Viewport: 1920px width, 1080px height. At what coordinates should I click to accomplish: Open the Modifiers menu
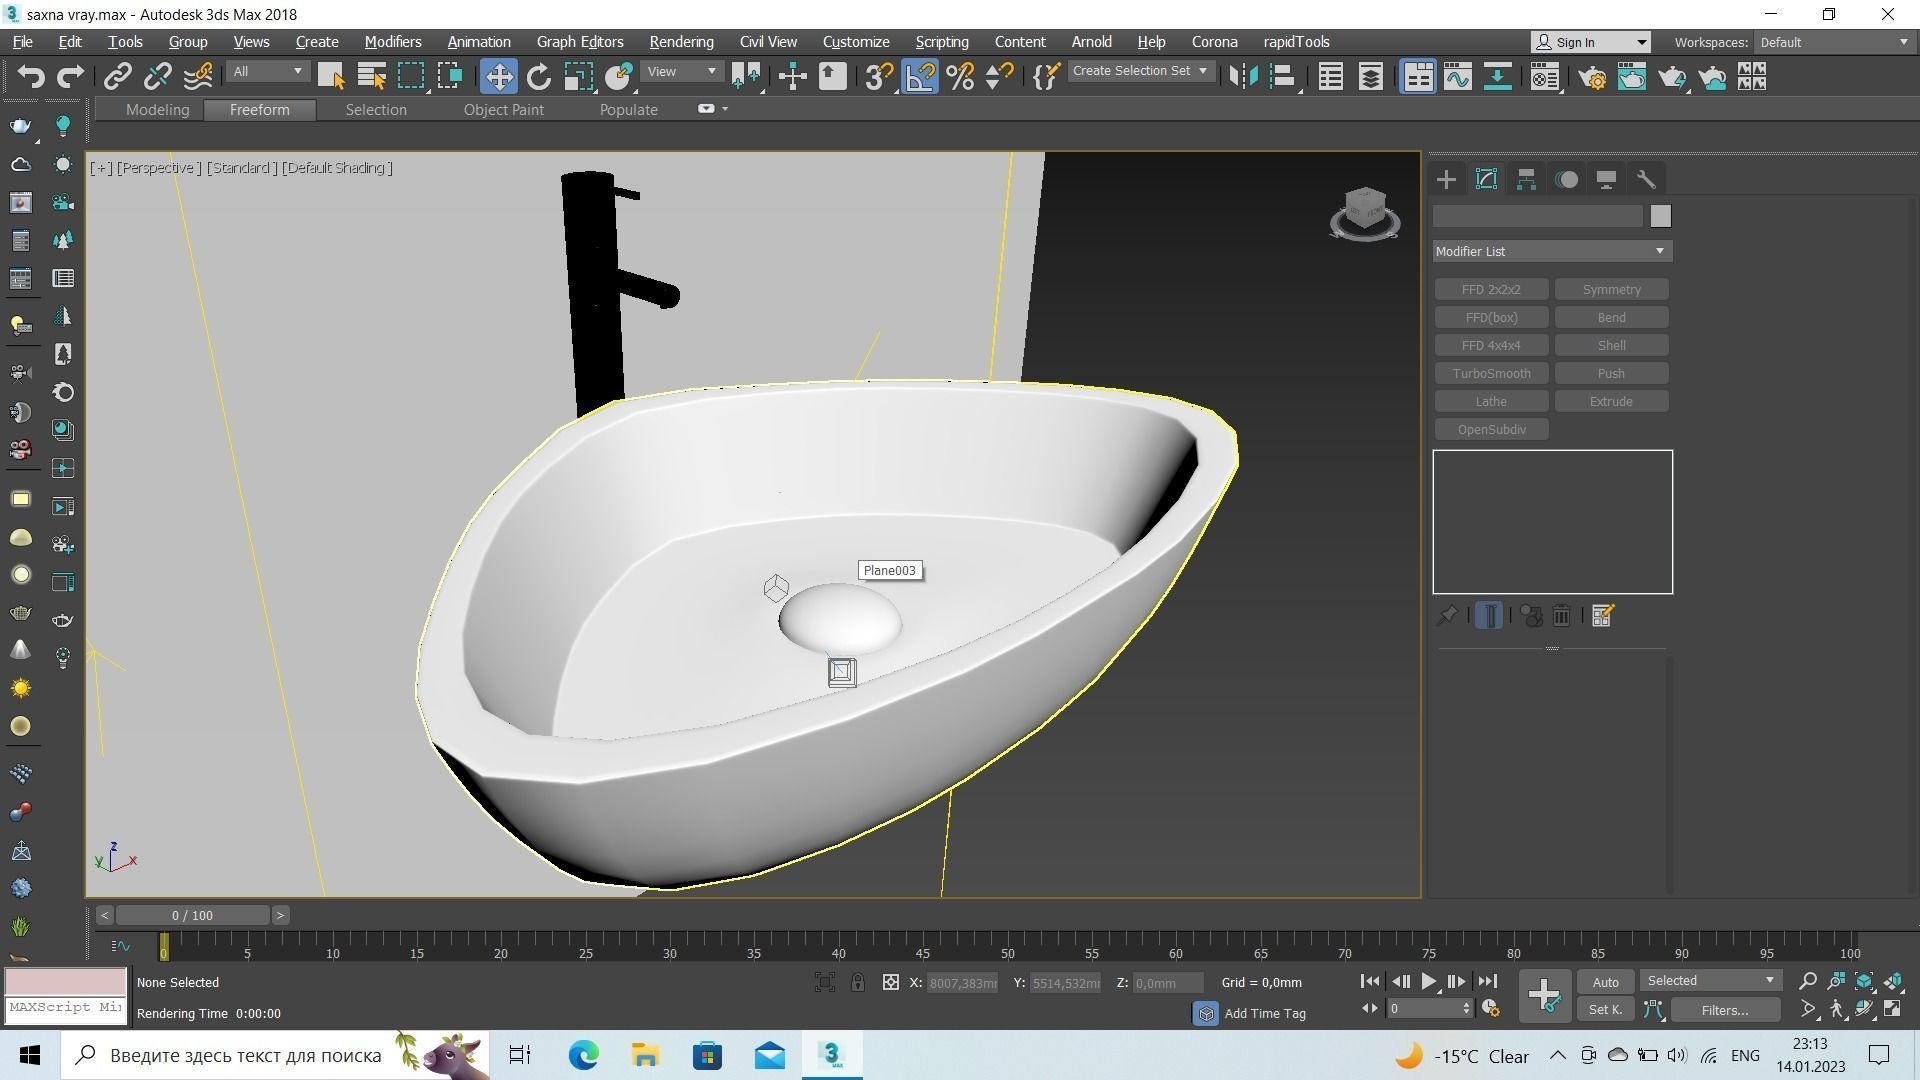[392, 42]
